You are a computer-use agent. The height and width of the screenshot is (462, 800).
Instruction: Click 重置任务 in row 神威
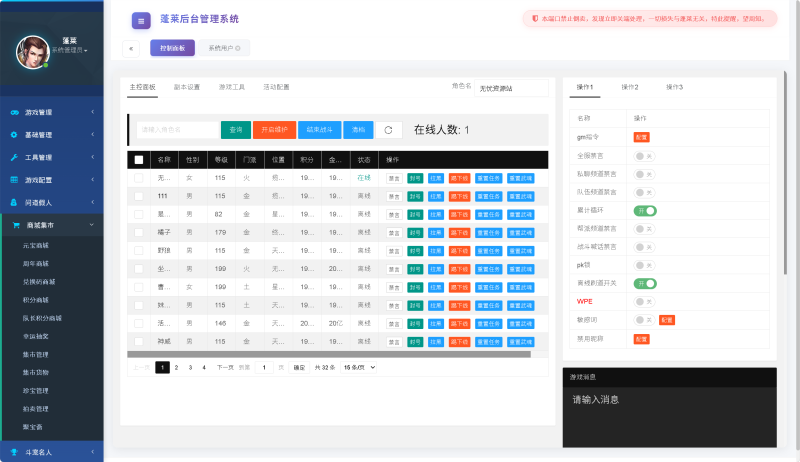(x=488, y=342)
